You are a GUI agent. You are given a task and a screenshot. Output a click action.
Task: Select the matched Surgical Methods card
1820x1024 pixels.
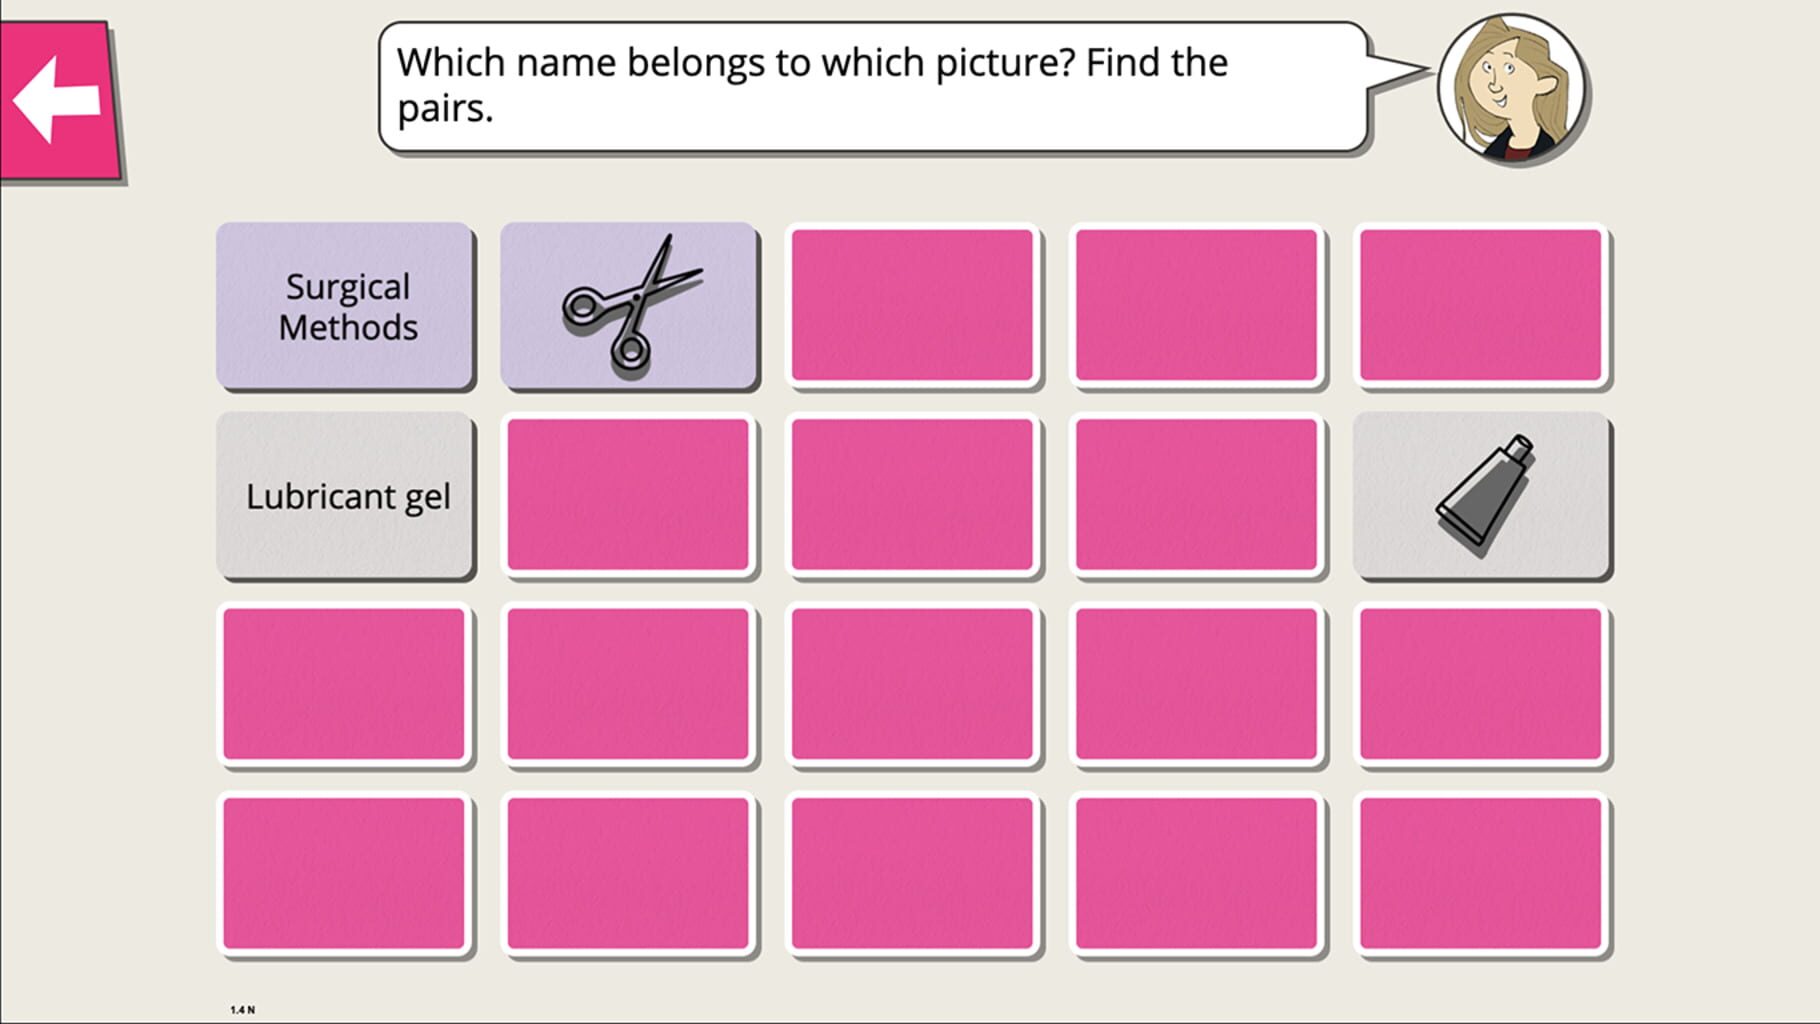(344, 303)
